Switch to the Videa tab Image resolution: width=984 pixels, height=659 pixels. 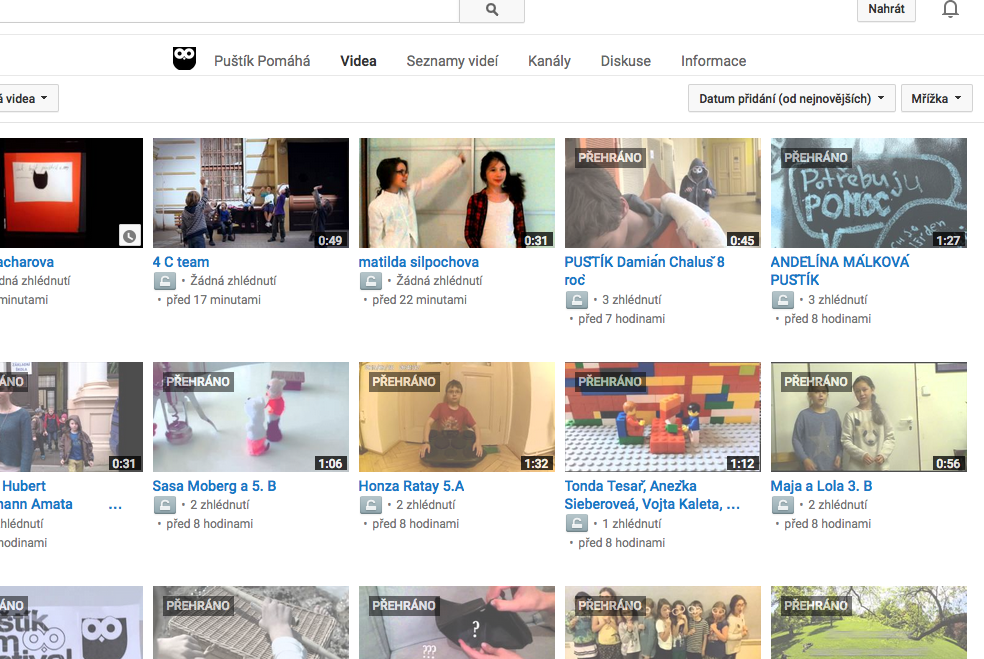(x=358, y=61)
